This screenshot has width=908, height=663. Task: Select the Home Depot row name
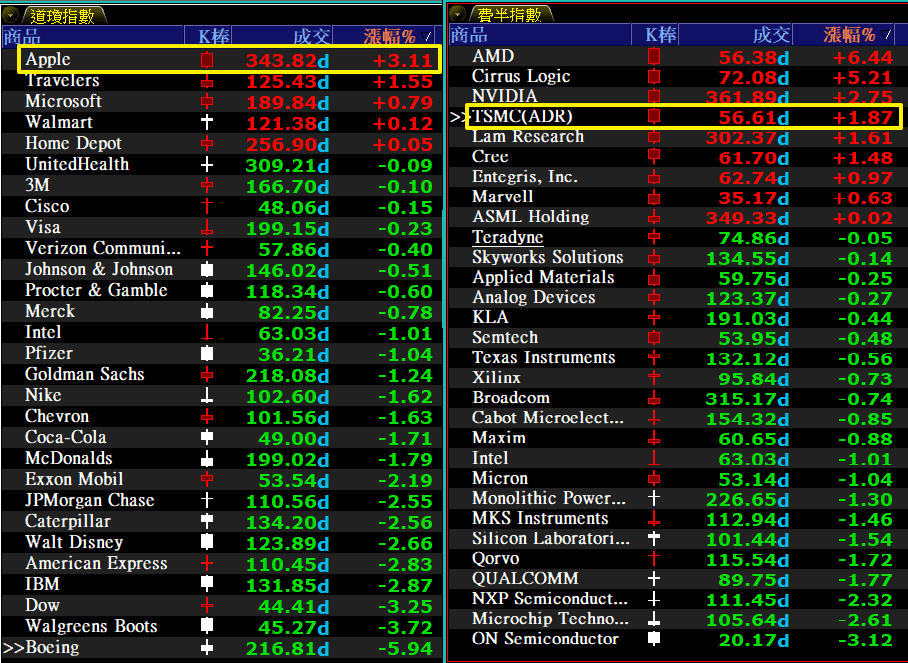click(74, 143)
